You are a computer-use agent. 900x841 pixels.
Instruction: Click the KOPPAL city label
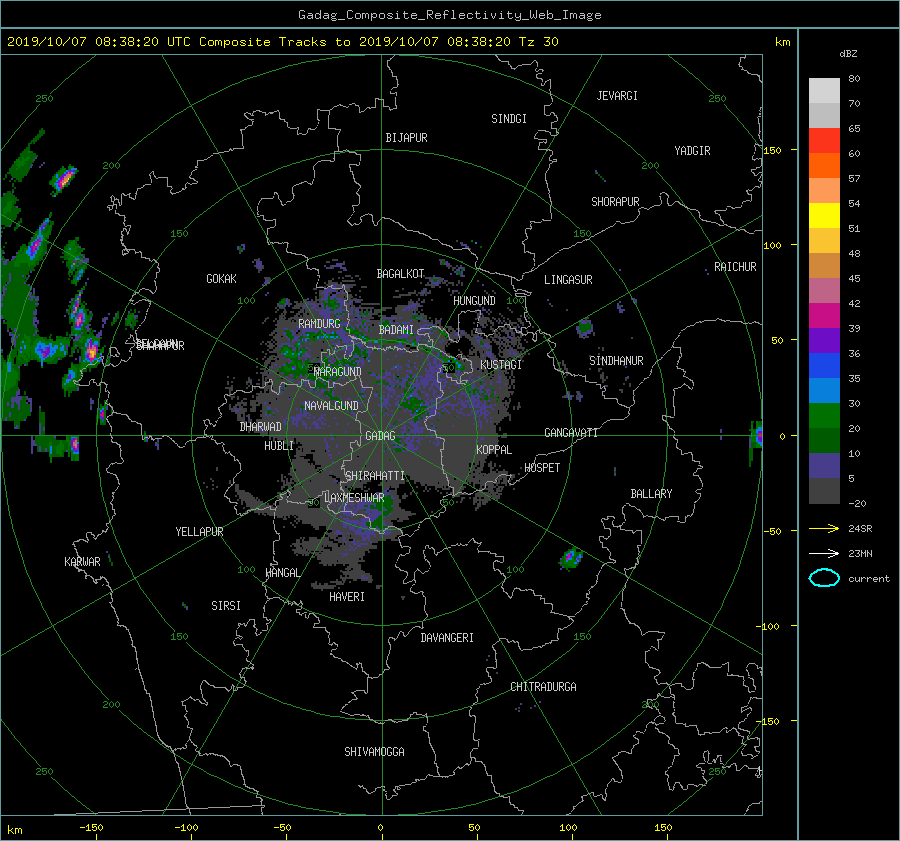(494, 450)
